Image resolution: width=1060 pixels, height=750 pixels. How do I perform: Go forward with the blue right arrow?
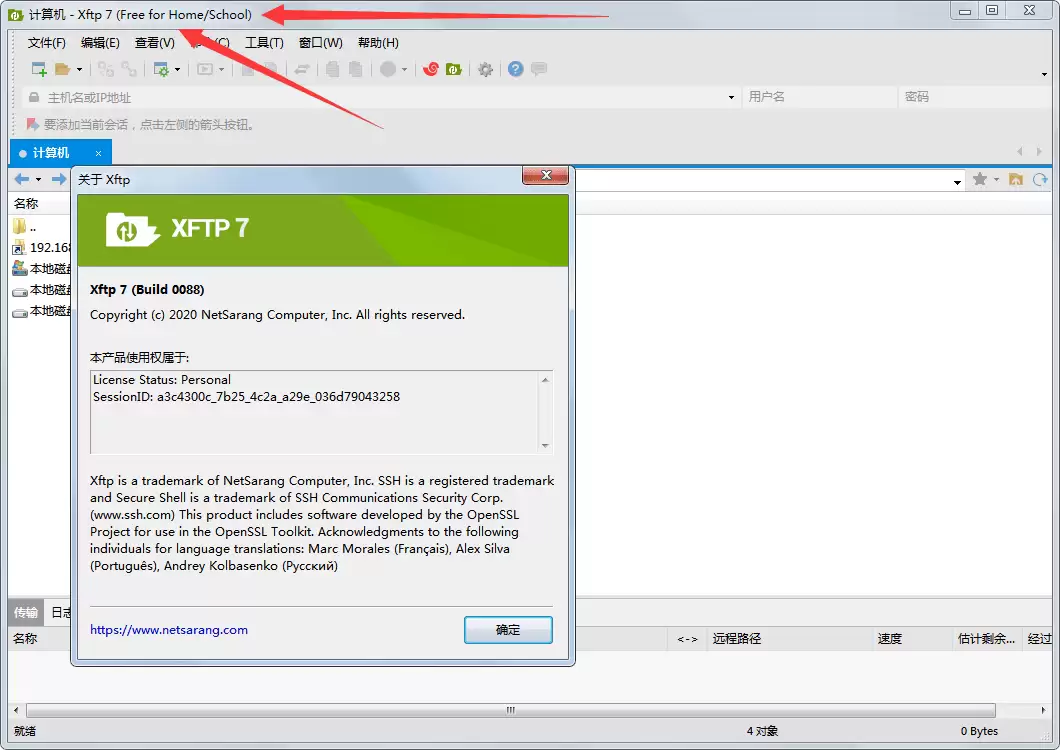point(59,179)
